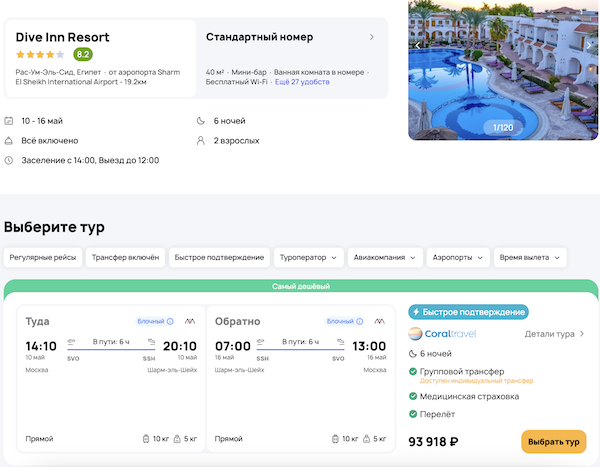Toggle the Быстрое подтверждение filter chip
The height and width of the screenshot is (467, 600).
tap(219, 257)
